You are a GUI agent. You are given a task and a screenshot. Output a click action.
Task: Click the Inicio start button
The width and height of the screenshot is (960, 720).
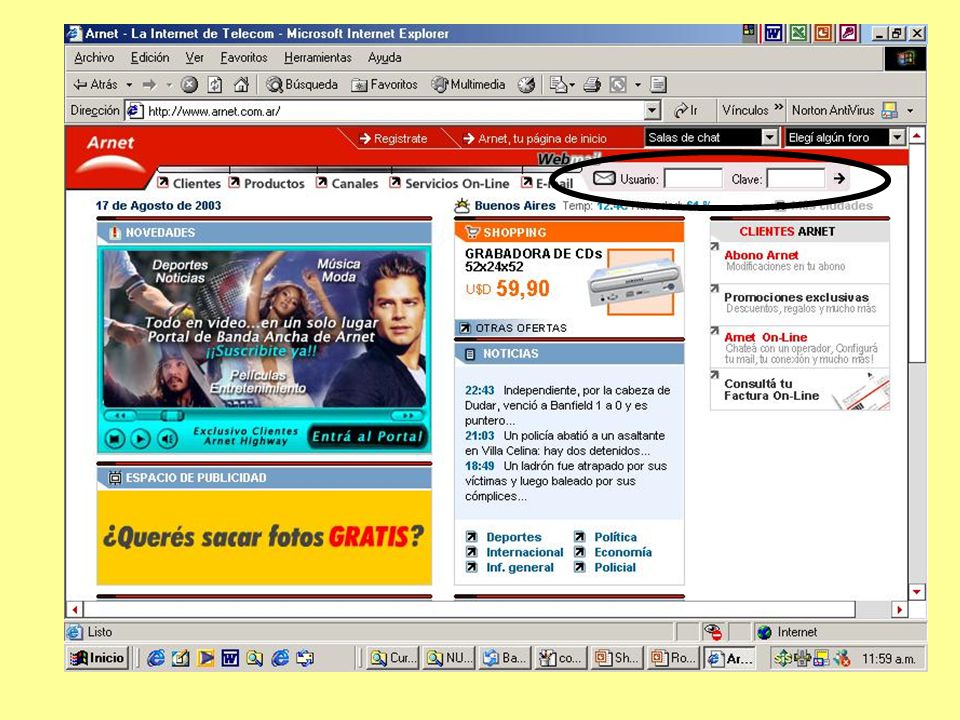pos(97,658)
